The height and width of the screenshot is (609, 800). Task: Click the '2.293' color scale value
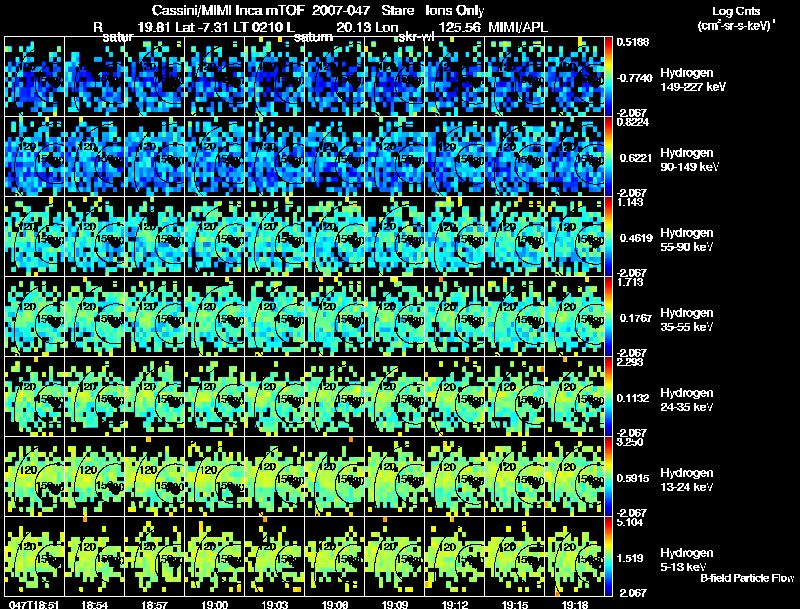630,362
